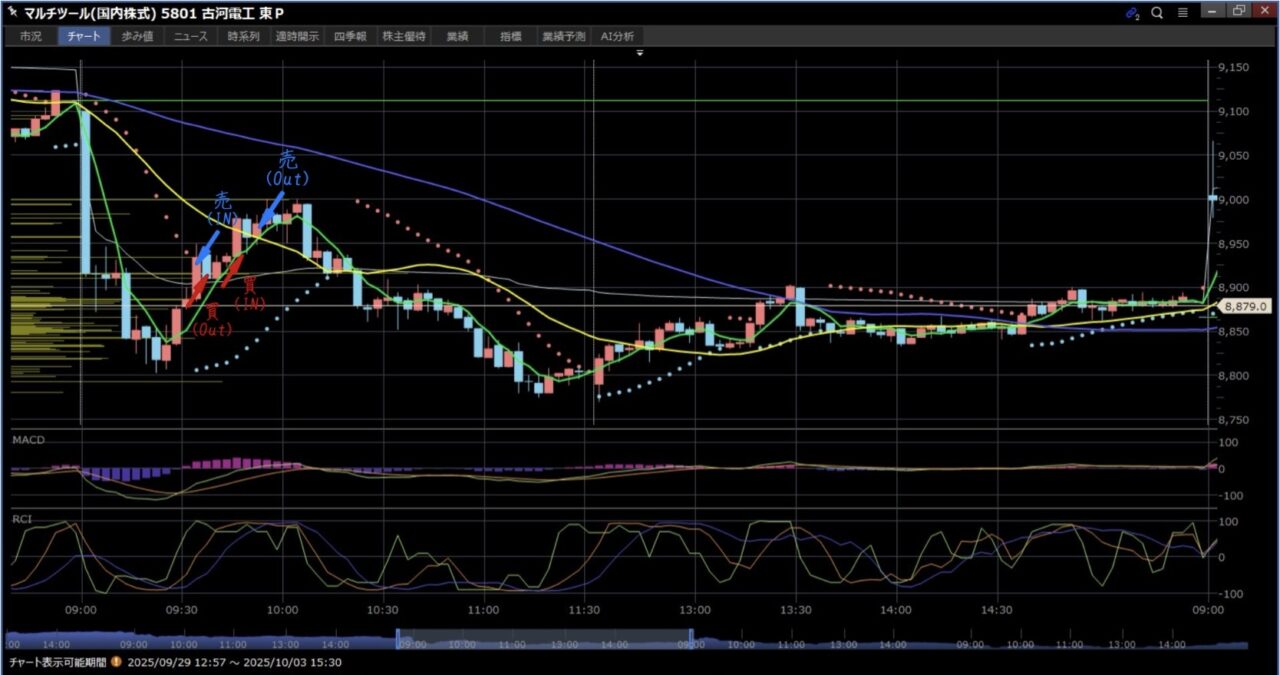Screen dimensions: 1280x675
Task: Open the 株主優待 tab
Action: [404, 36]
